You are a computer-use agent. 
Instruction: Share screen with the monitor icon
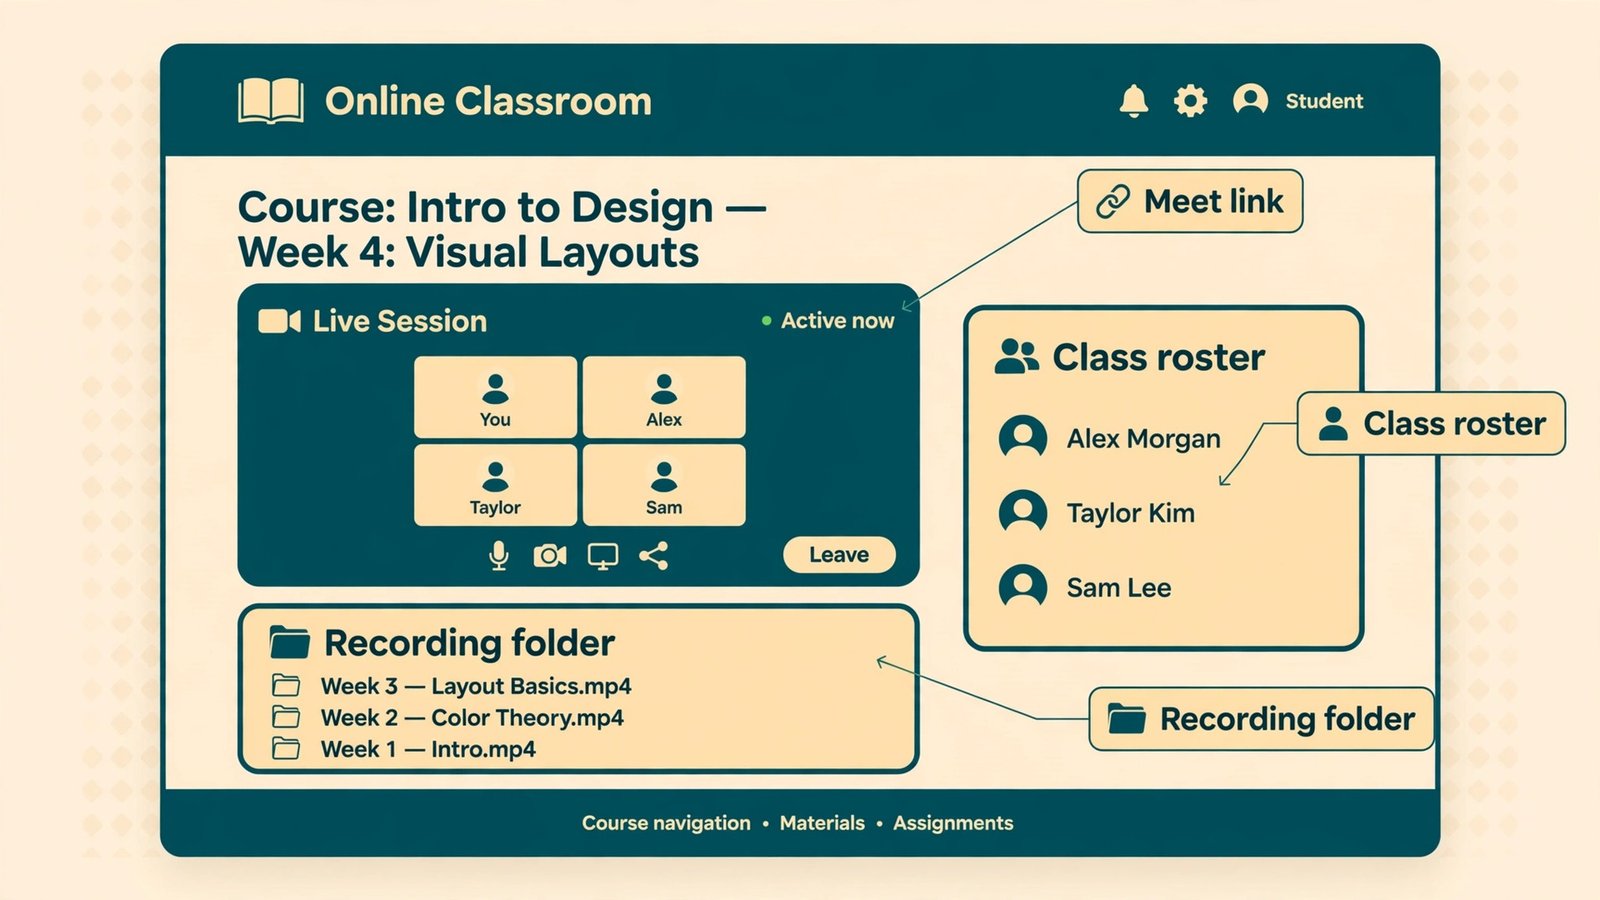[602, 556]
